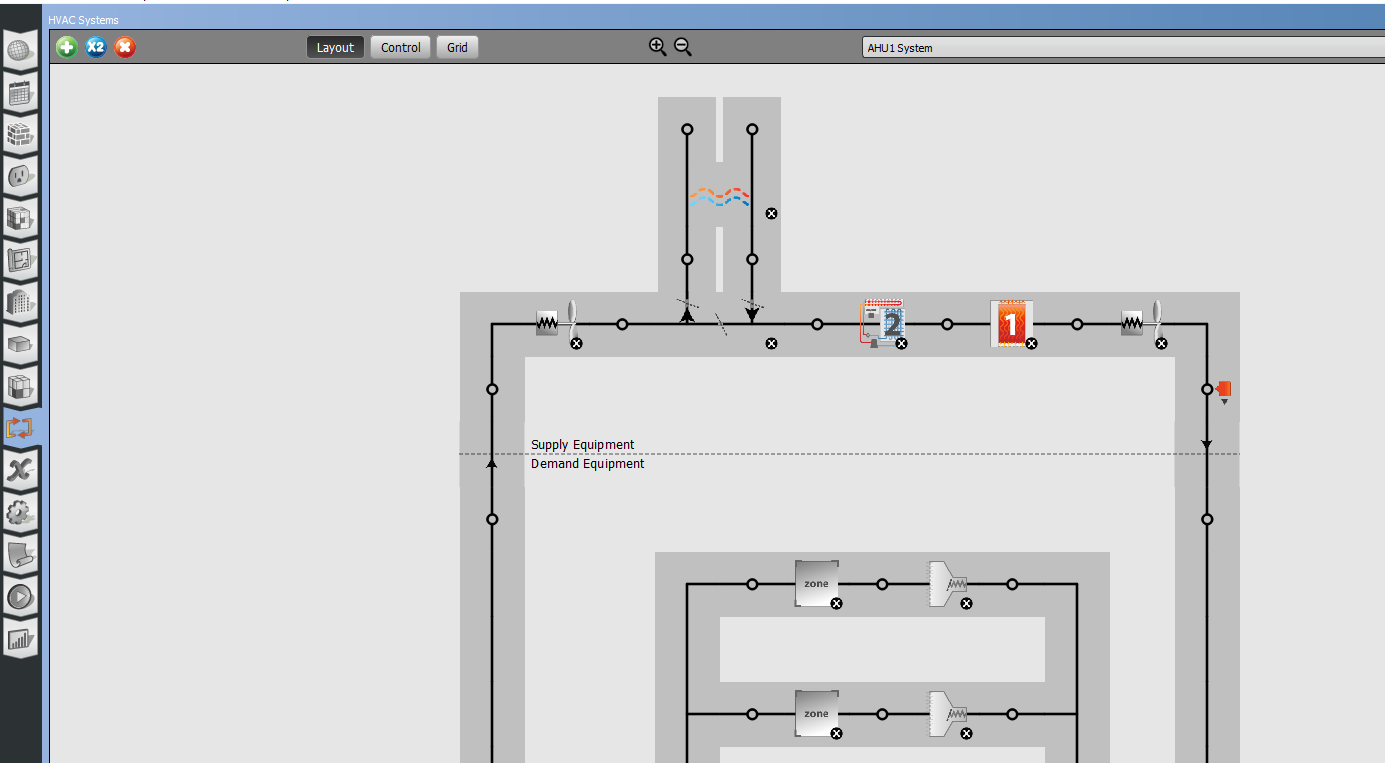Screen dimensions: 1385x763
Task: Select the supply fan on the right
Action: point(1143,321)
